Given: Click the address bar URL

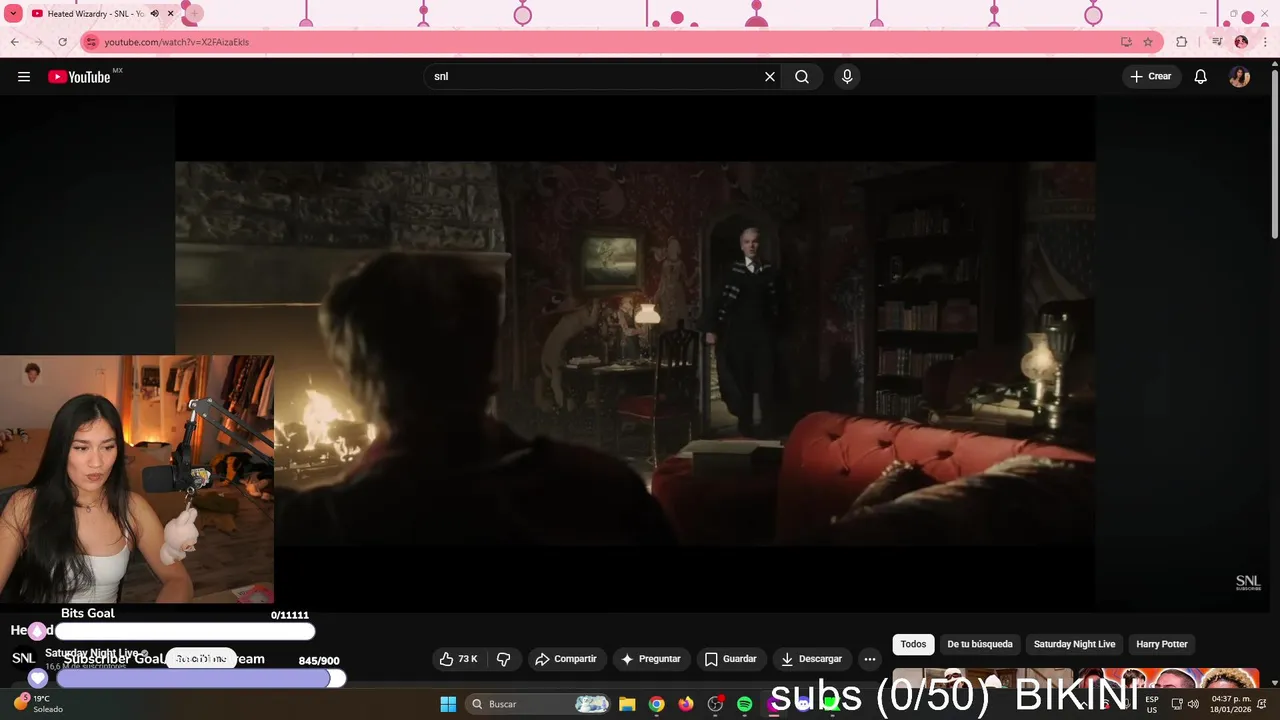Looking at the screenshot, I should 177,42.
